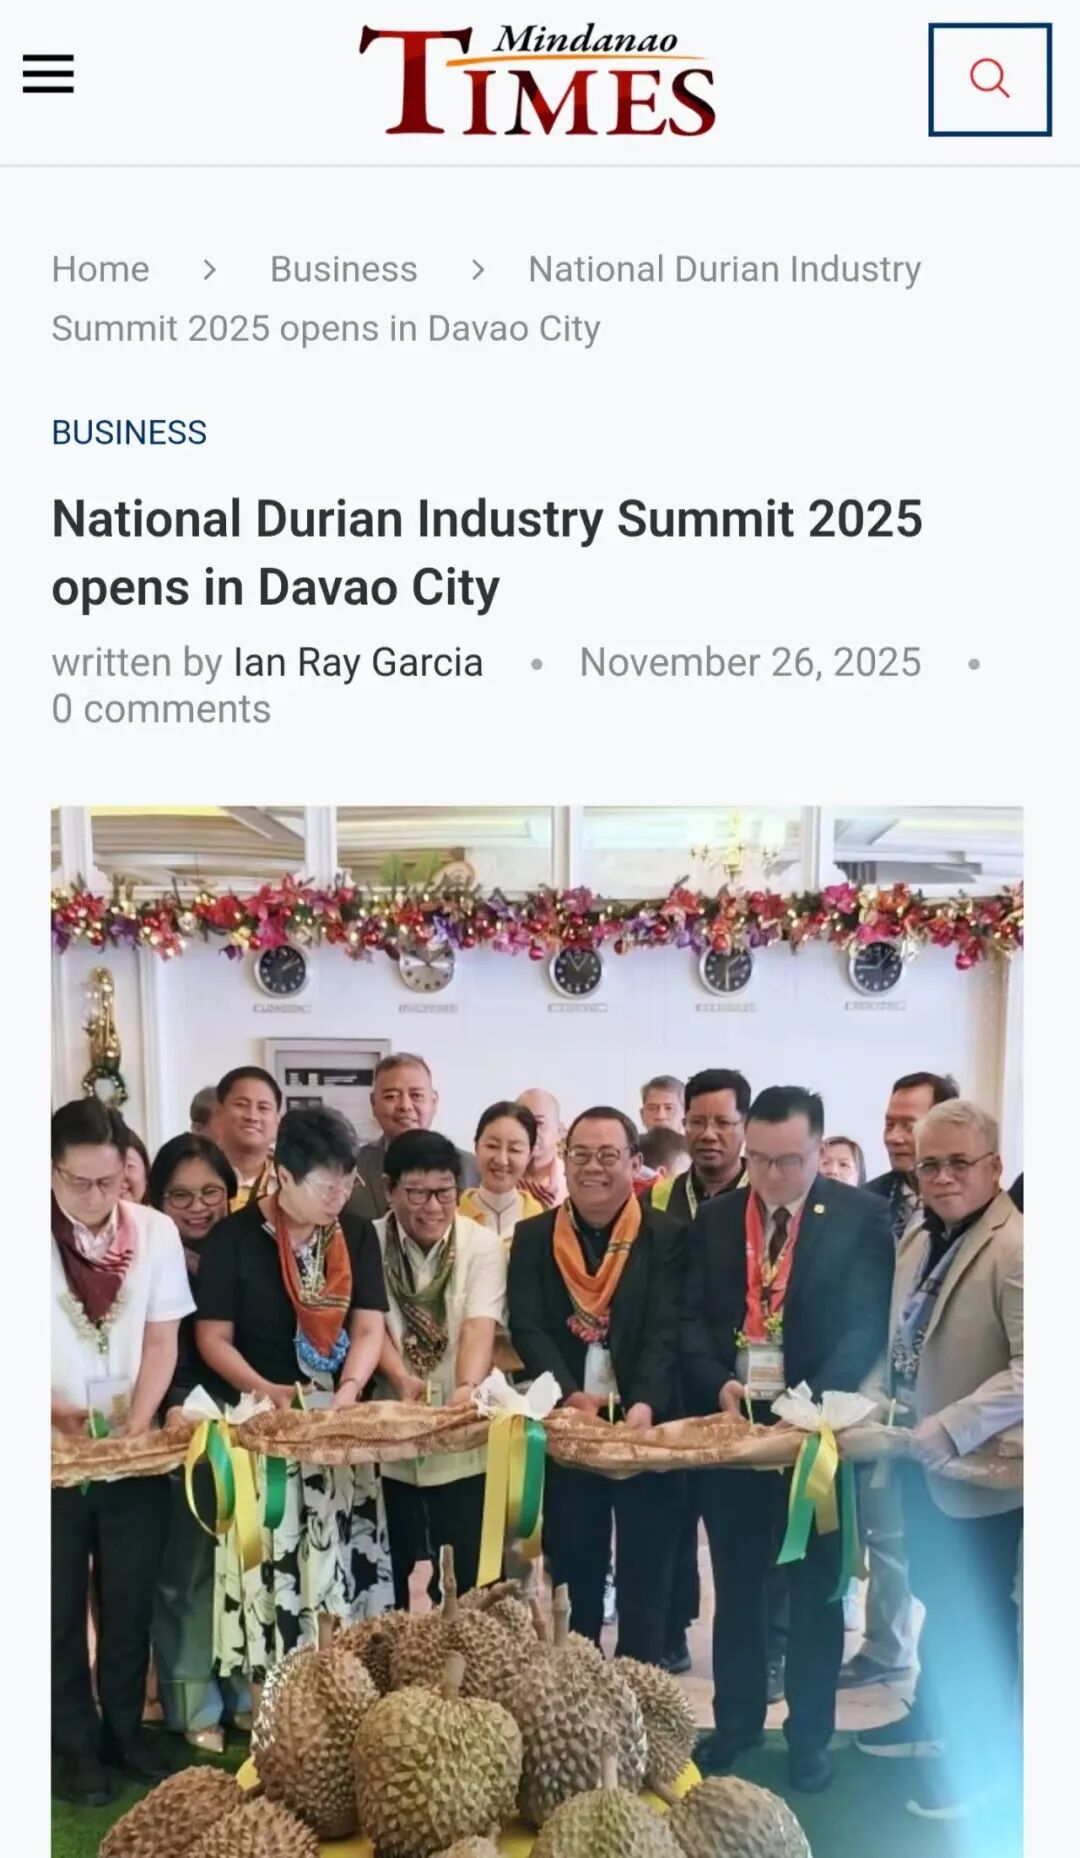Click the chevron after Home breadcrumb
This screenshot has width=1080, height=1858.
(x=209, y=270)
